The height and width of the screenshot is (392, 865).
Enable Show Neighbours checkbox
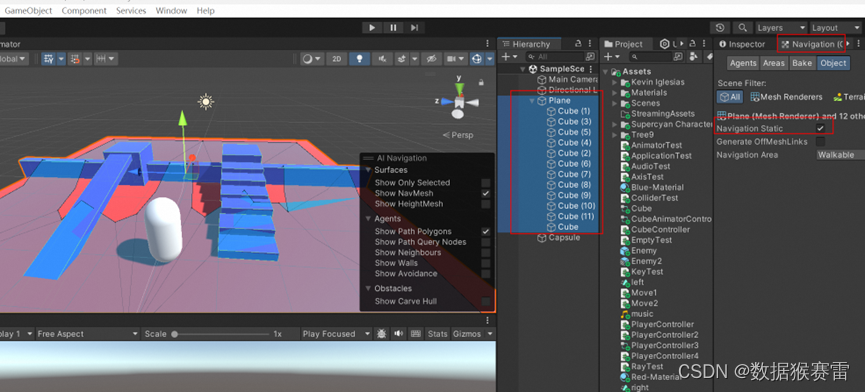[485, 253]
